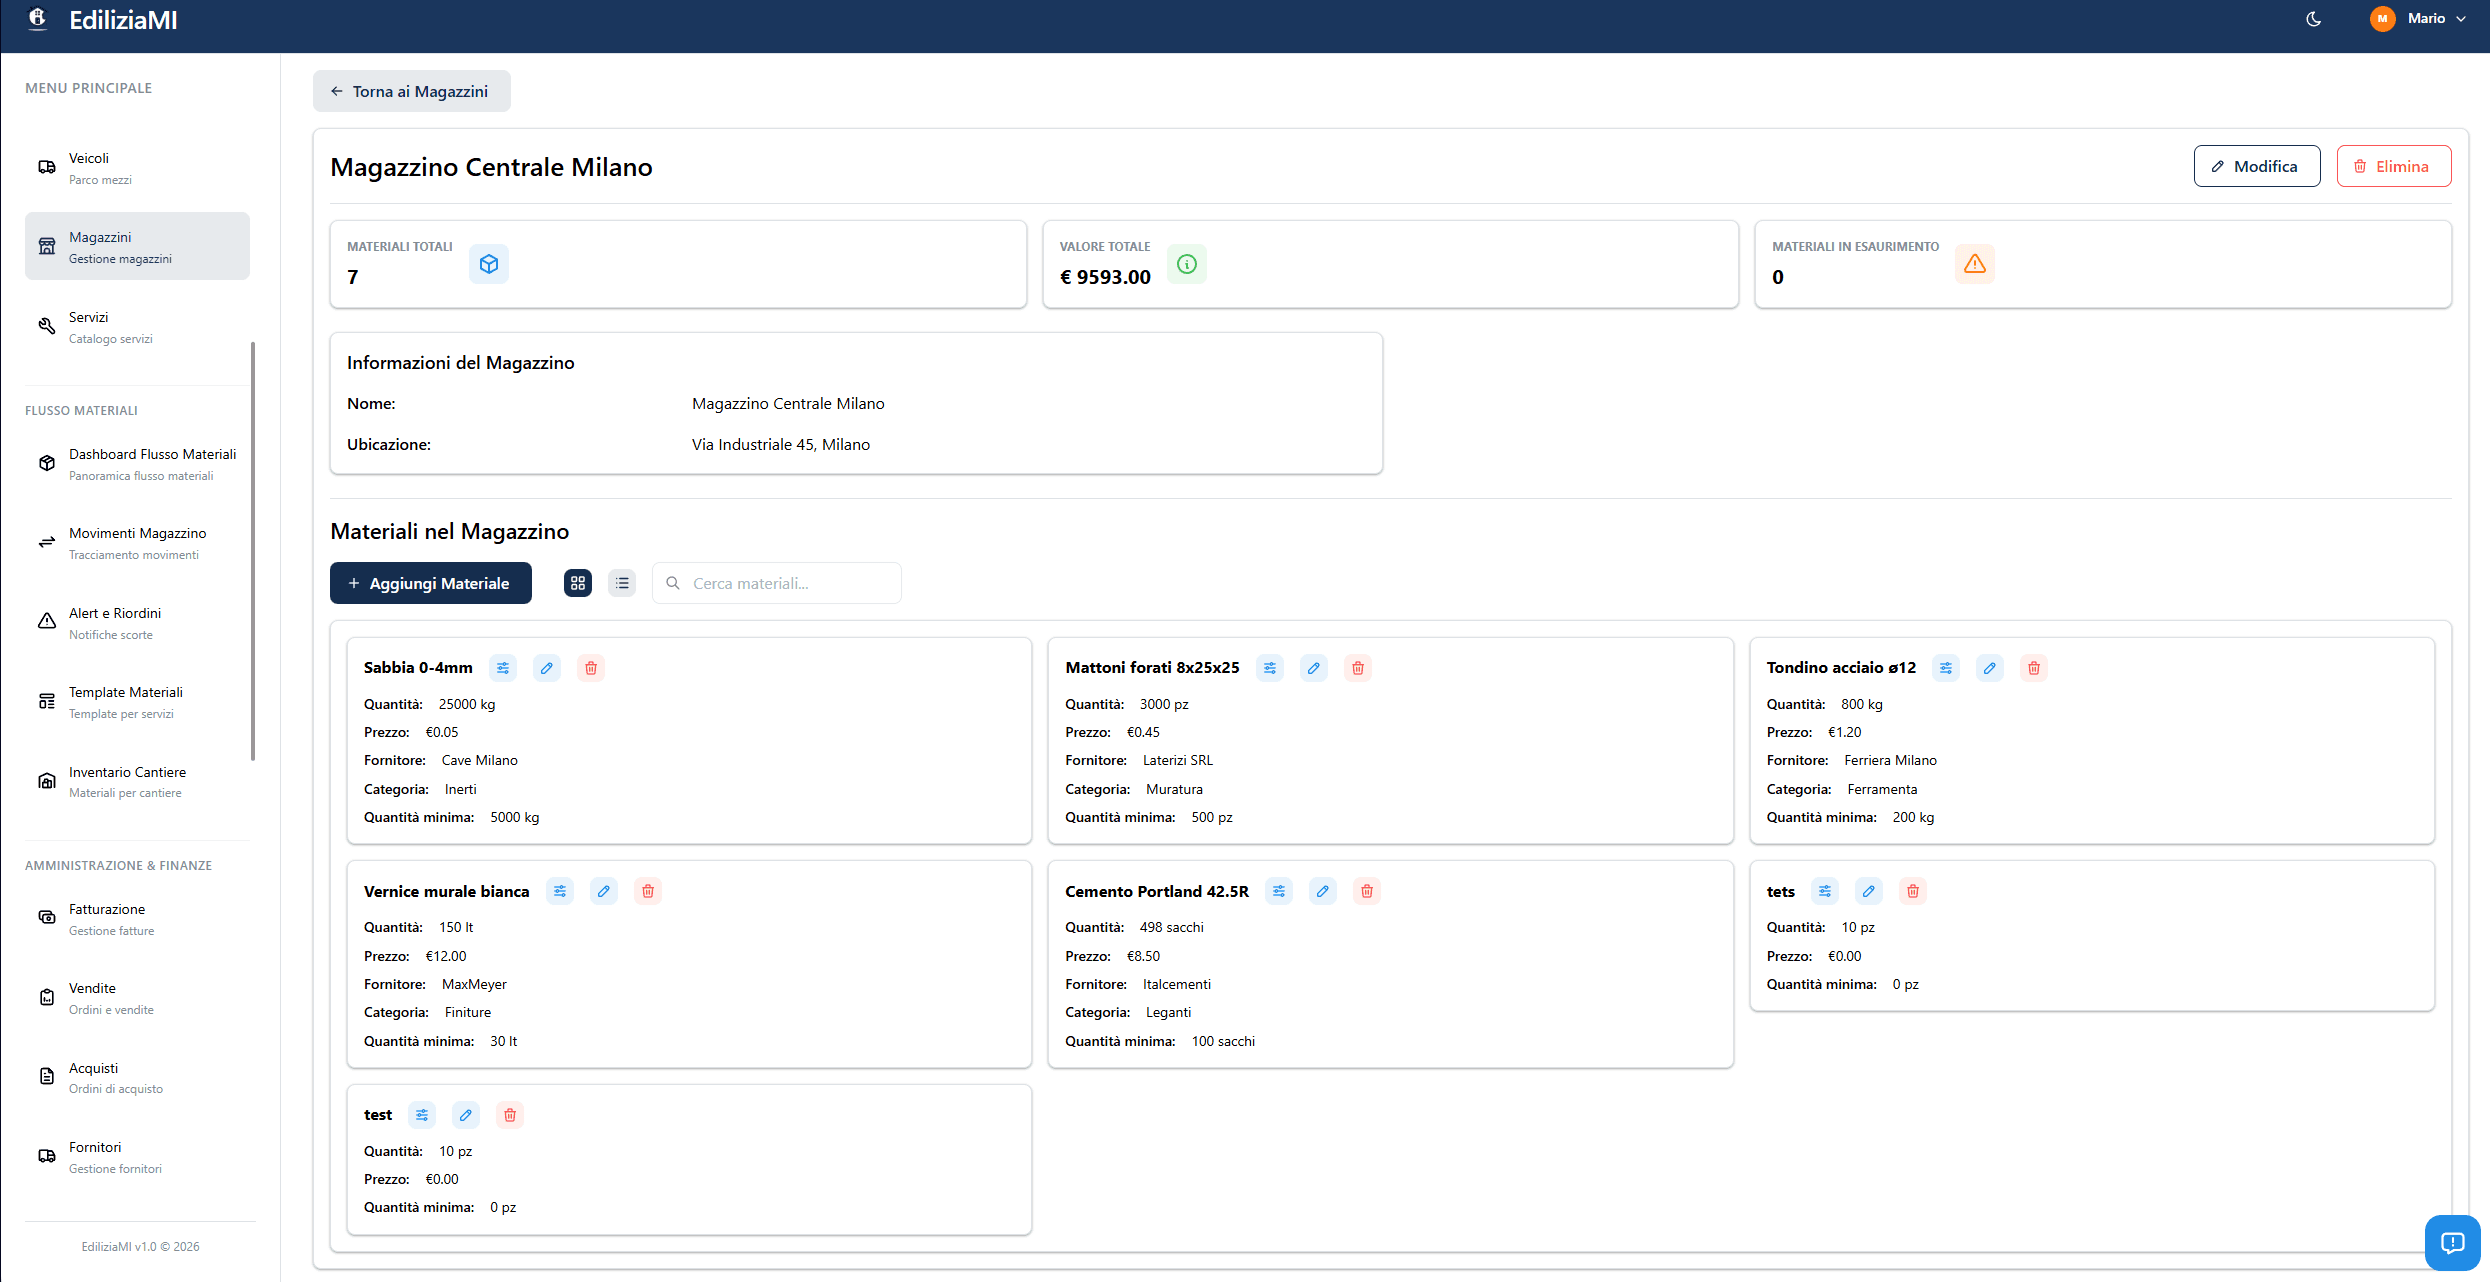Click Torna ai Magazzini back button
The height and width of the screenshot is (1282, 2490).
tap(411, 91)
